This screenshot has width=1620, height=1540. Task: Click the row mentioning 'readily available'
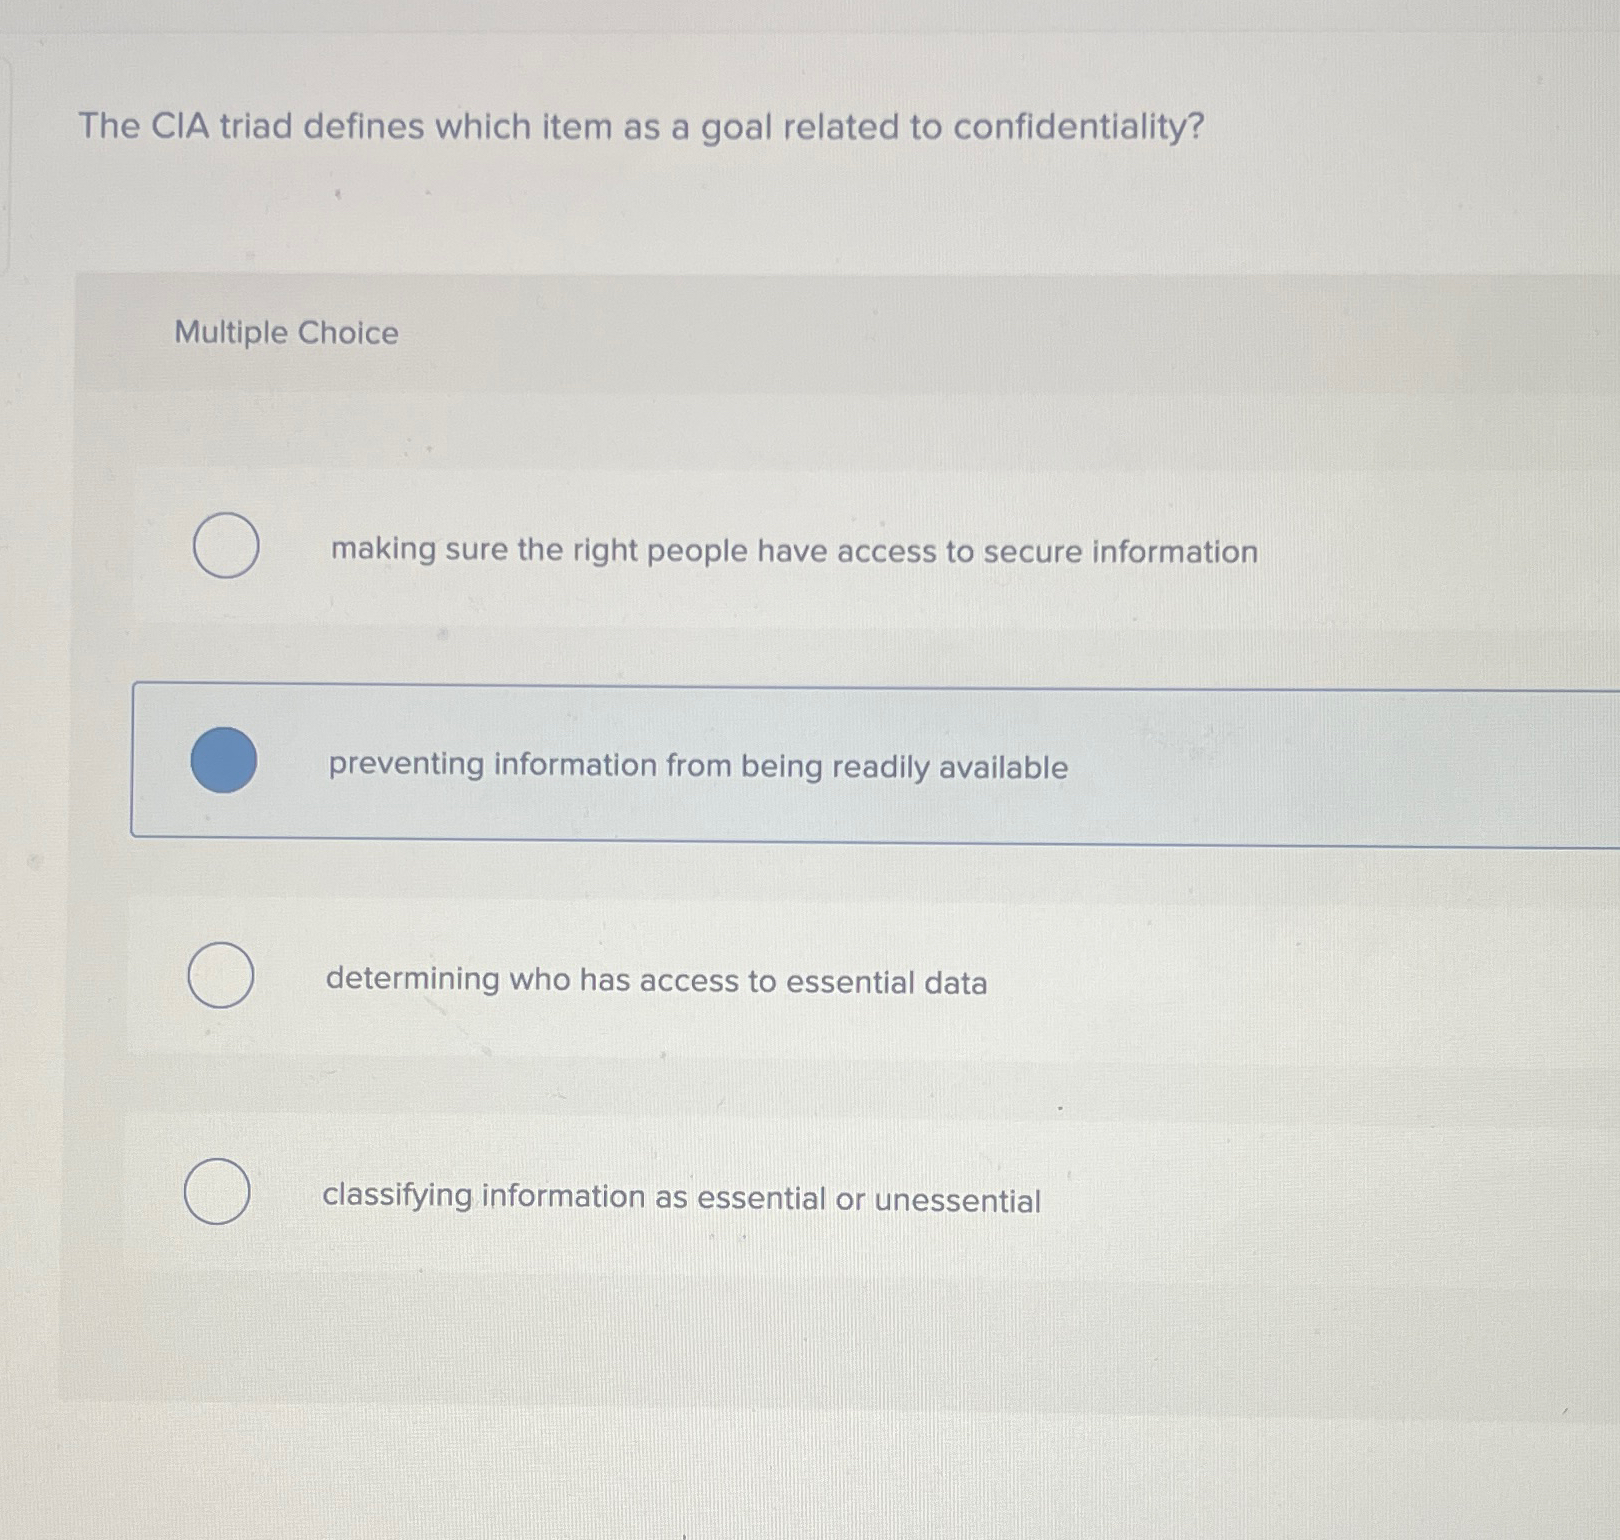tap(697, 766)
